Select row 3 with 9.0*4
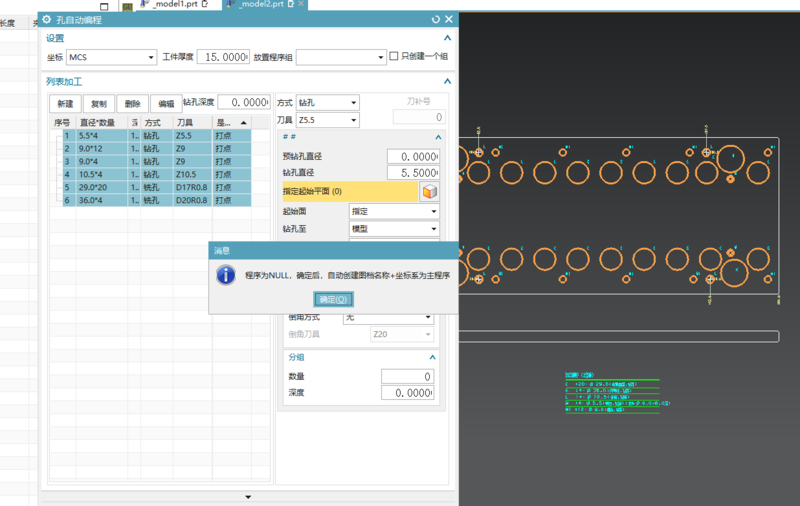800x506 pixels. [157, 161]
